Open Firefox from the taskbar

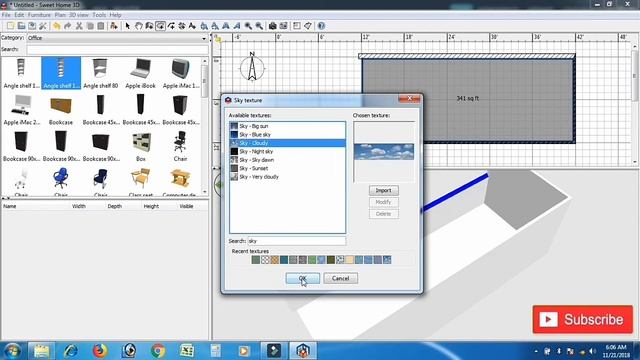(x=100, y=351)
